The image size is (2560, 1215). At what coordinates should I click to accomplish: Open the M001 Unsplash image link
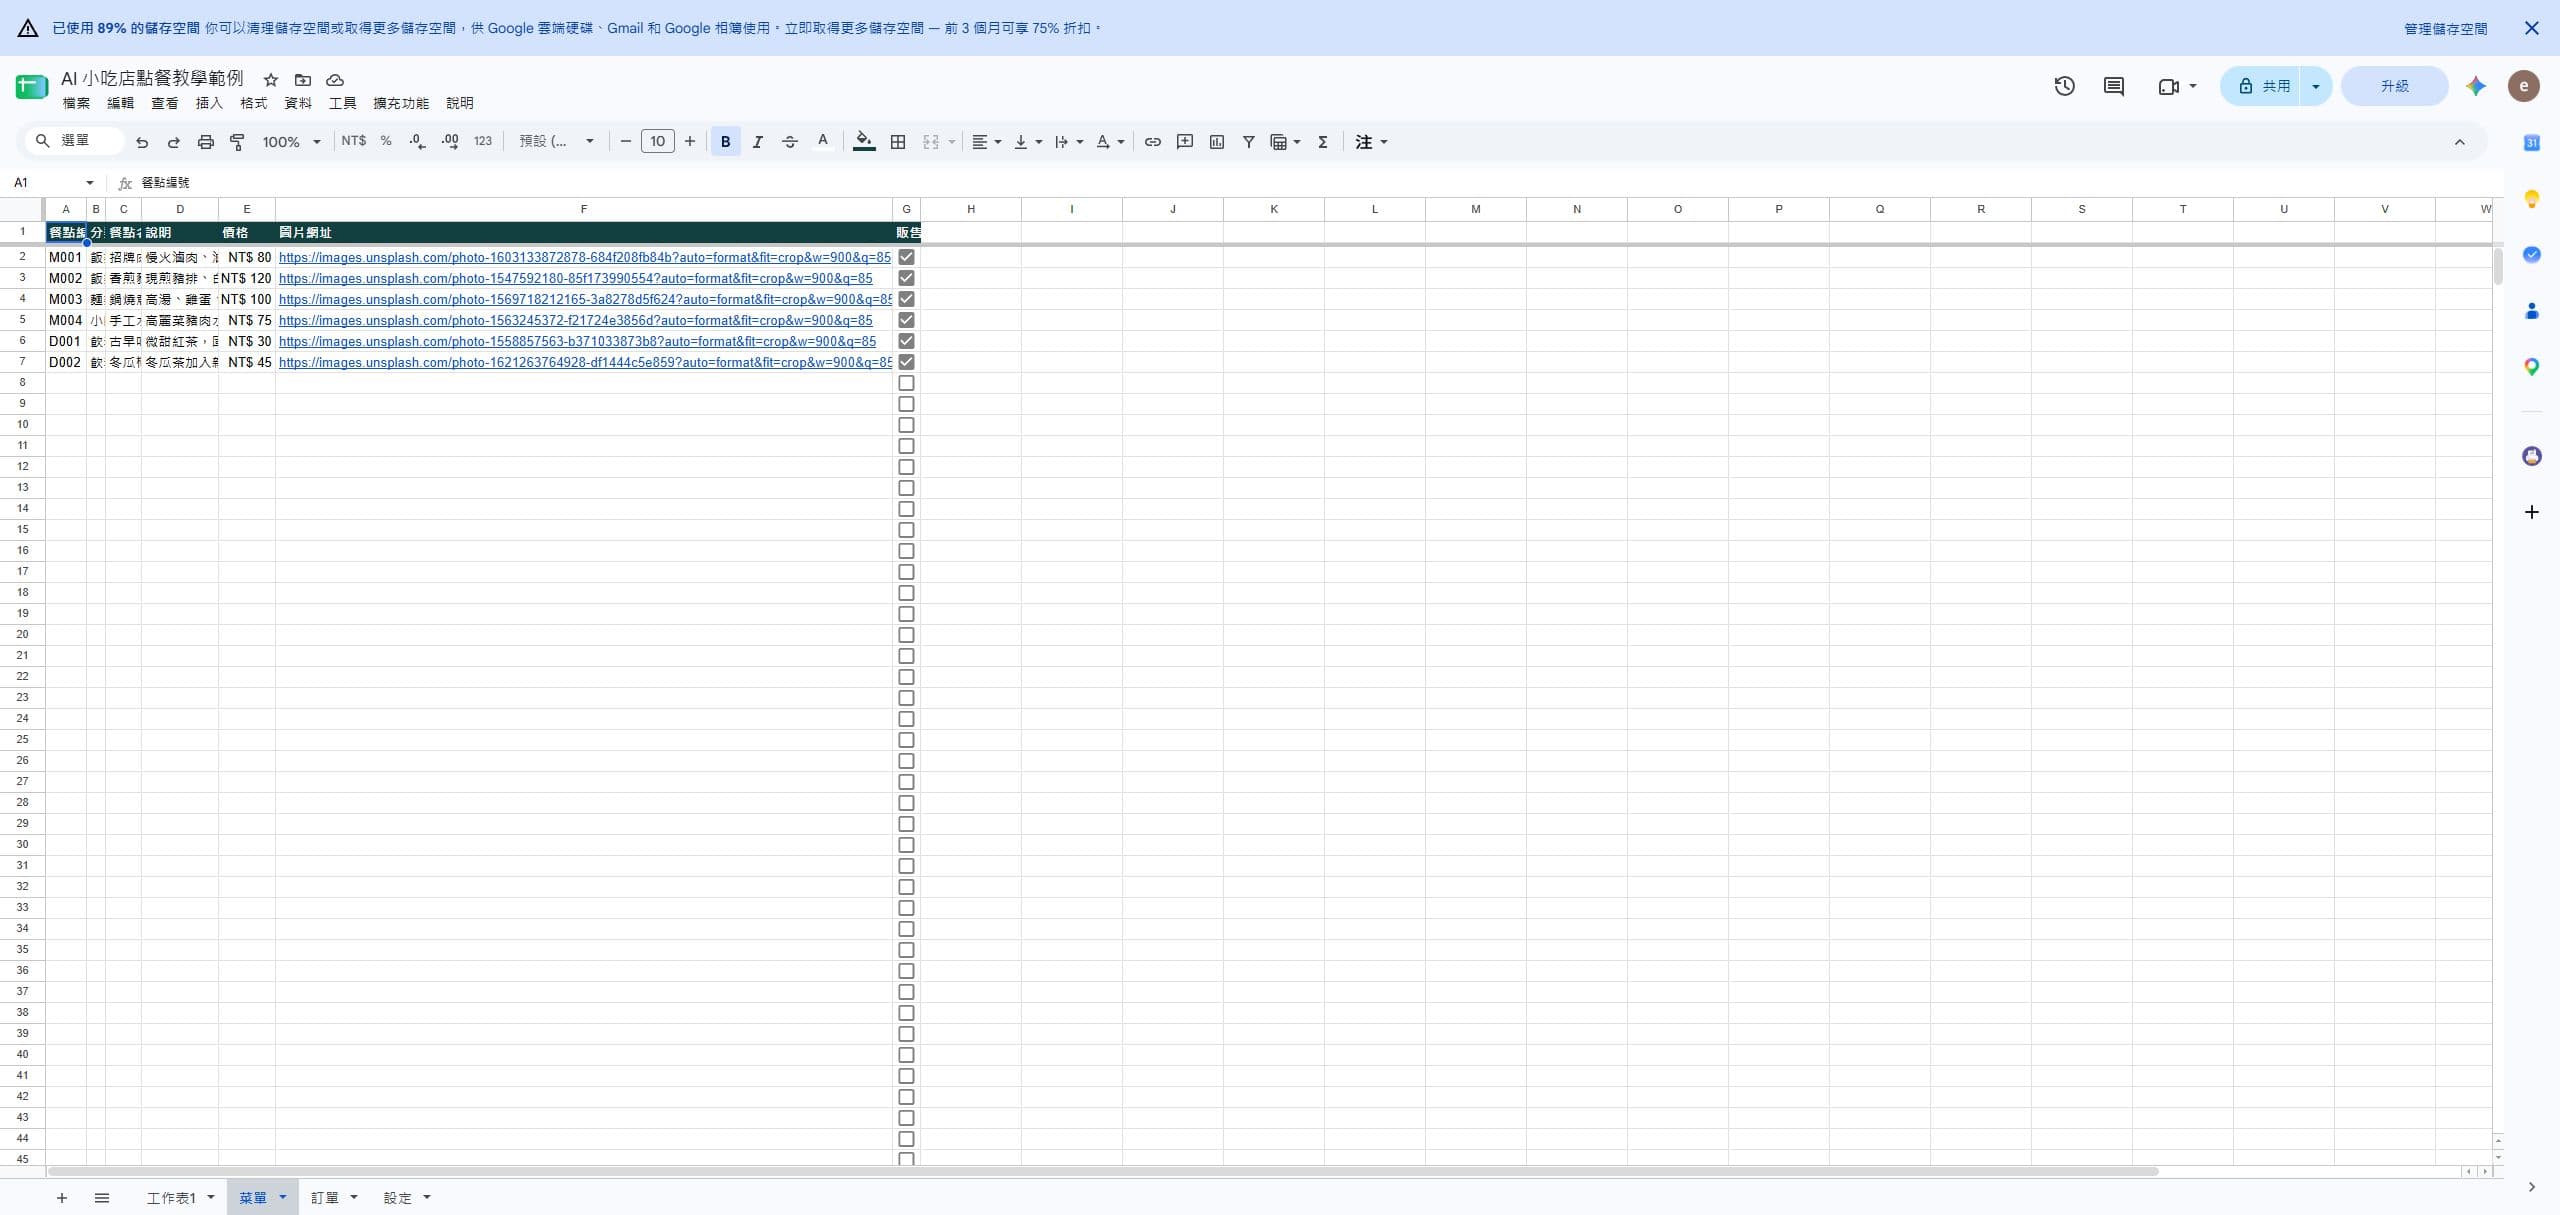[x=584, y=257]
